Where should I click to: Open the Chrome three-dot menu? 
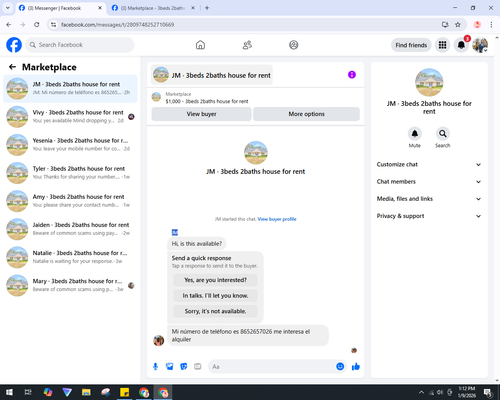[491, 25]
